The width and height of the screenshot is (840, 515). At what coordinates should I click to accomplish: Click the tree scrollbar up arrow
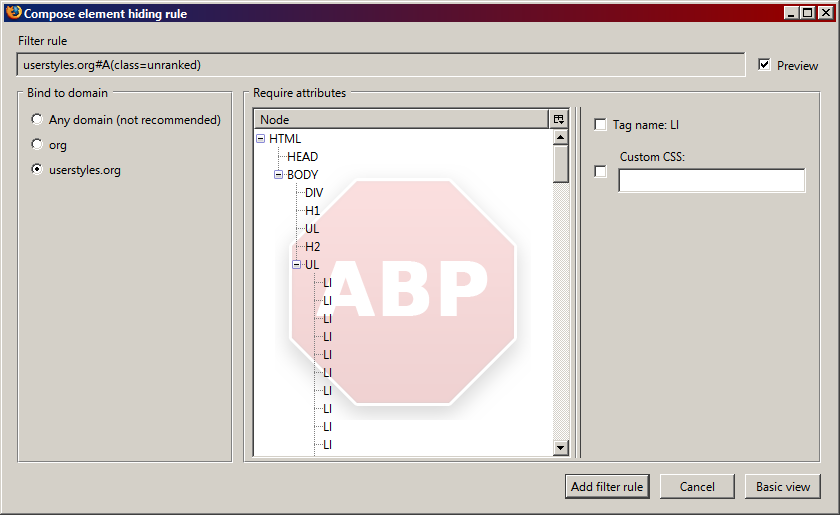560,137
